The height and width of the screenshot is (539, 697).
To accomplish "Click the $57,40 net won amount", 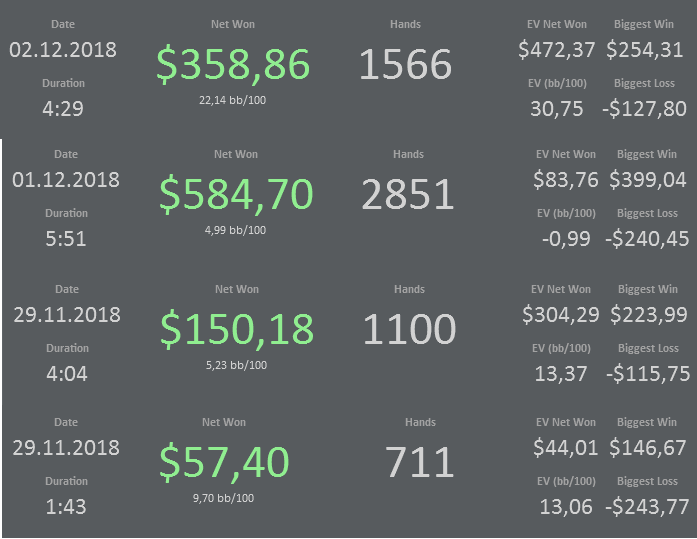I will point(224,463).
